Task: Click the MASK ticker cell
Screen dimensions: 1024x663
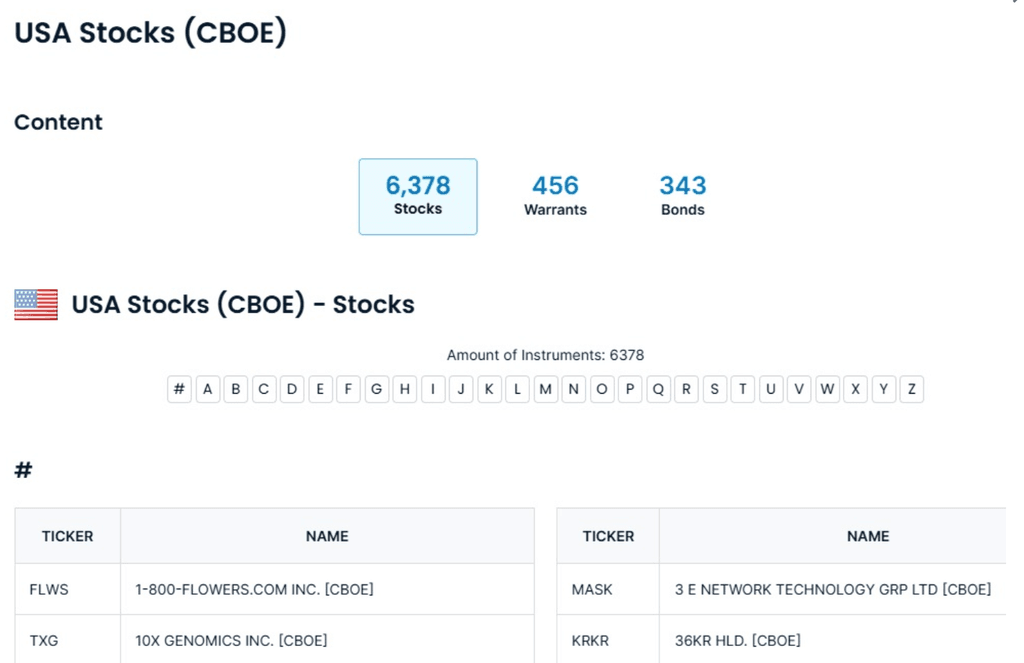Action: click(592, 589)
